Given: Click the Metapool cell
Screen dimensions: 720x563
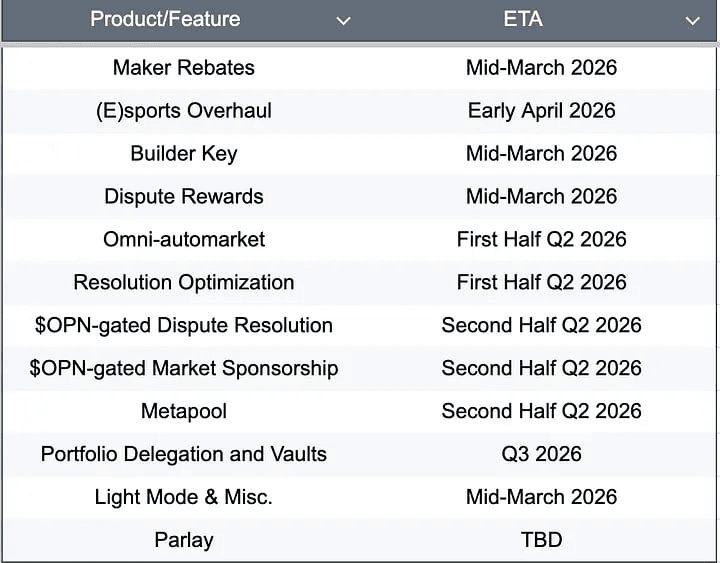Looking at the screenshot, I should tap(184, 411).
